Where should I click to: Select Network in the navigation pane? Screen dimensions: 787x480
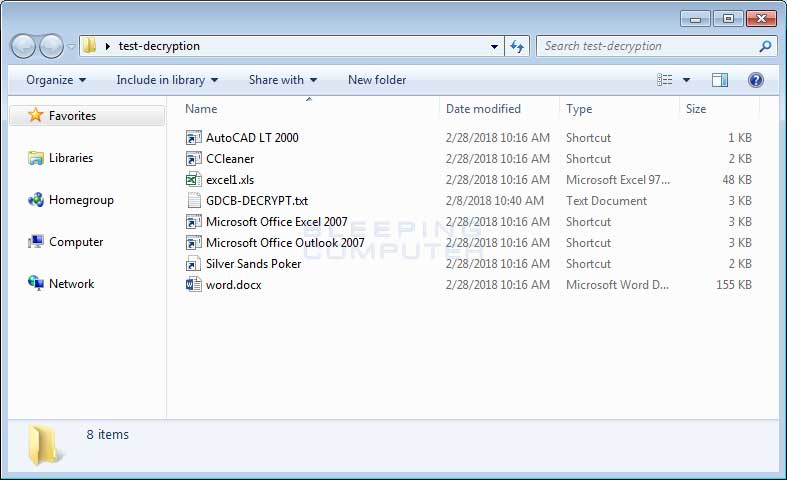[71, 284]
